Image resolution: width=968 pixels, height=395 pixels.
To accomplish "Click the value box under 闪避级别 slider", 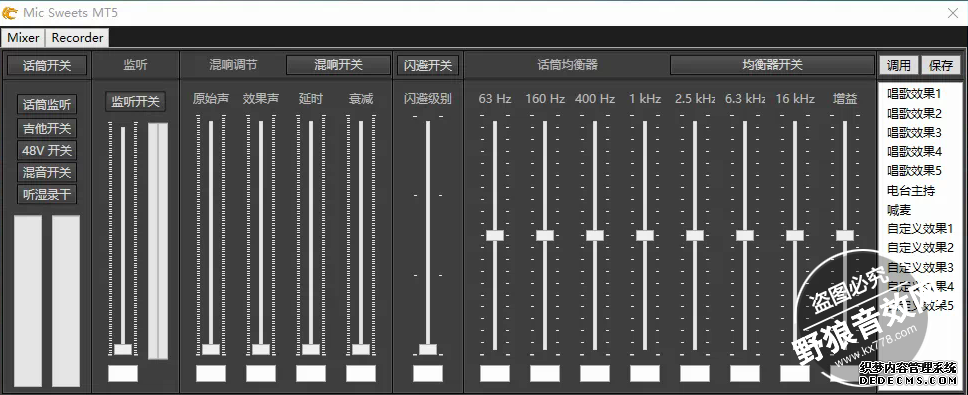I will 428,373.
